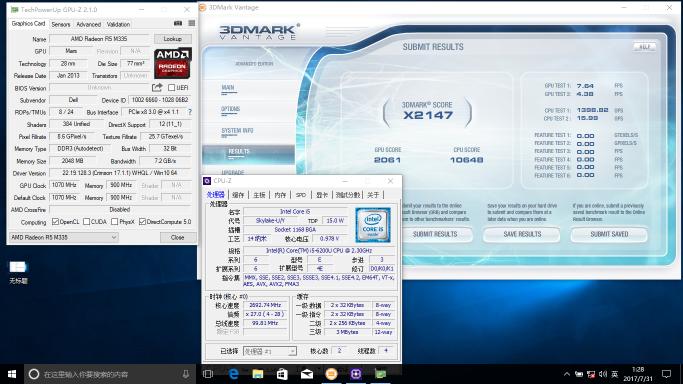Open the Mail app from the taskbar

(307, 374)
